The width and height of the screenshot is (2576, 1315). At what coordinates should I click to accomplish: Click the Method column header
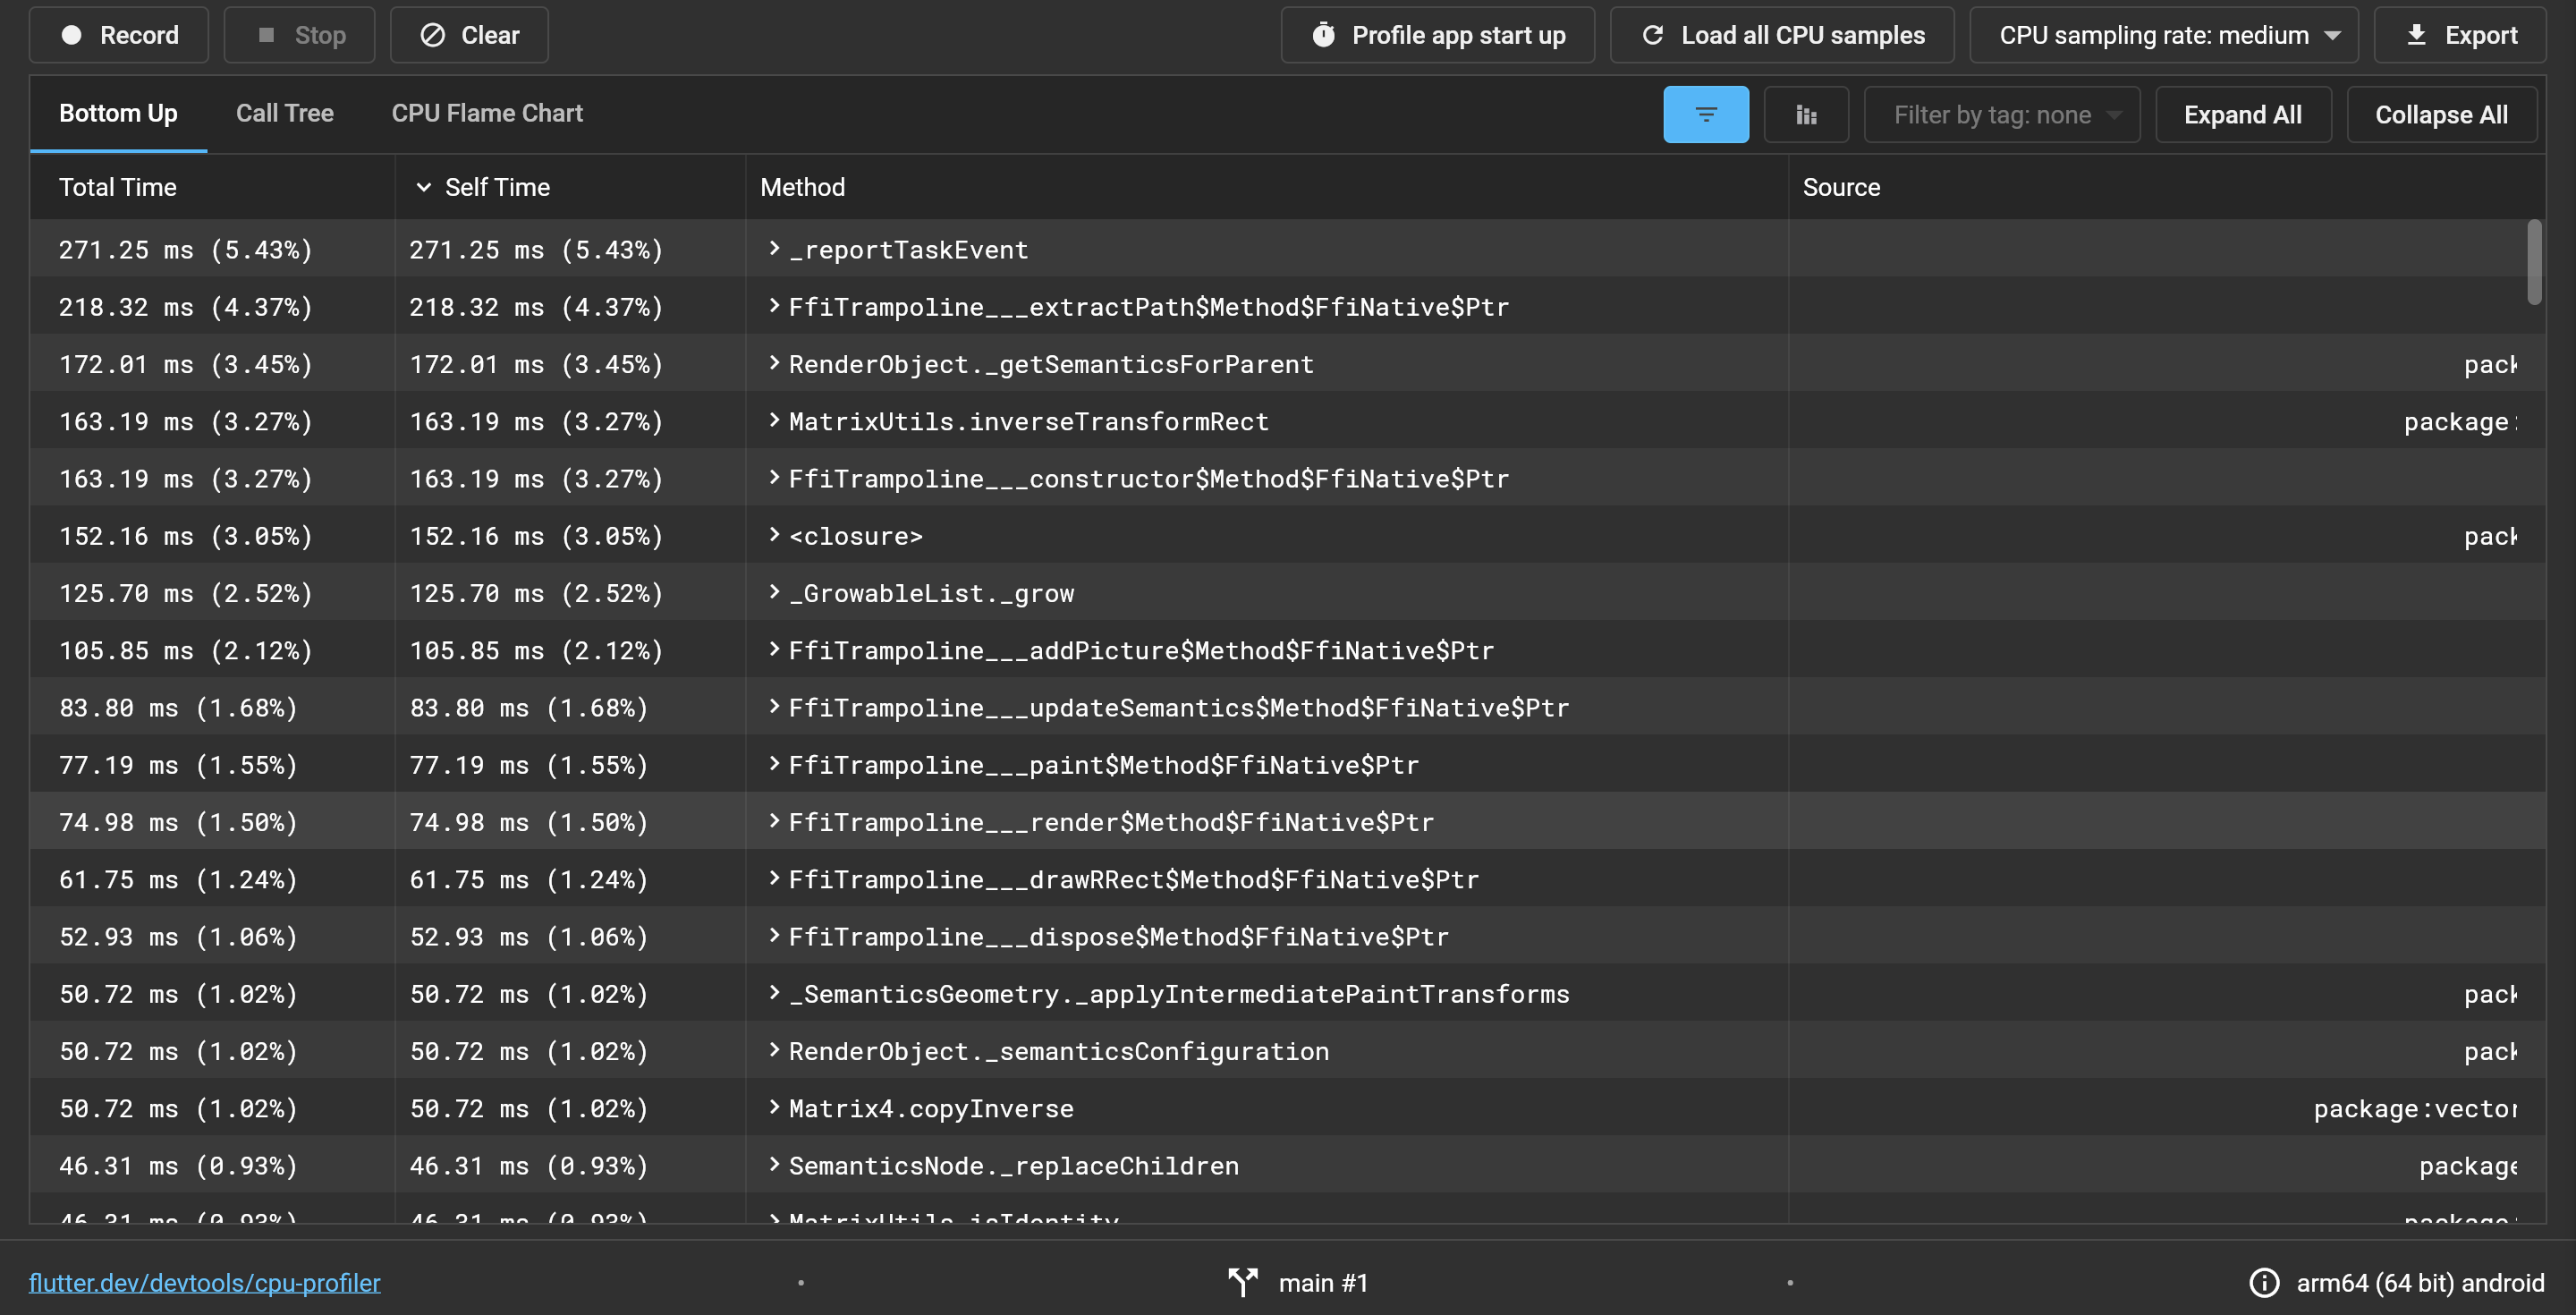click(802, 187)
